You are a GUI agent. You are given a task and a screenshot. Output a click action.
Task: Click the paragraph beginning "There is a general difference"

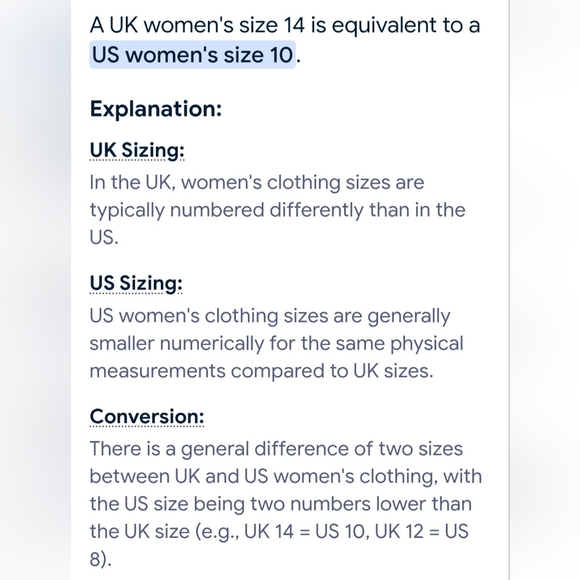tap(286, 503)
